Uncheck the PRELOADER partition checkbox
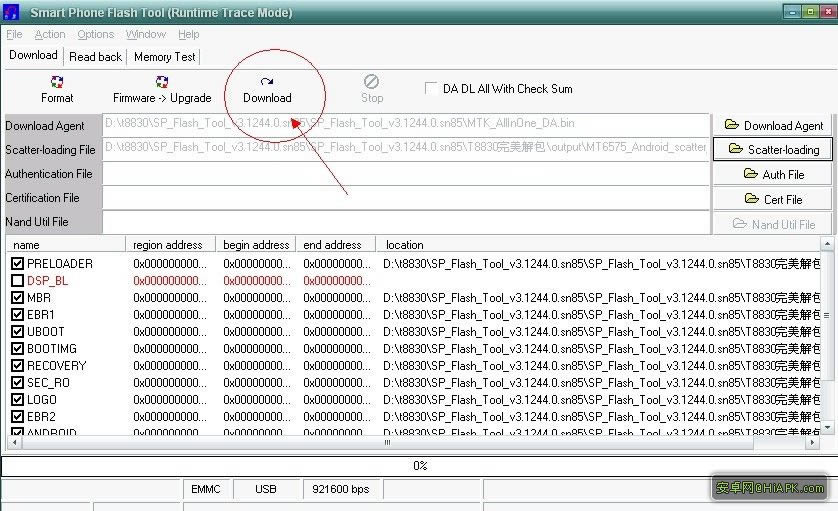838x511 pixels. (x=18, y=264)
